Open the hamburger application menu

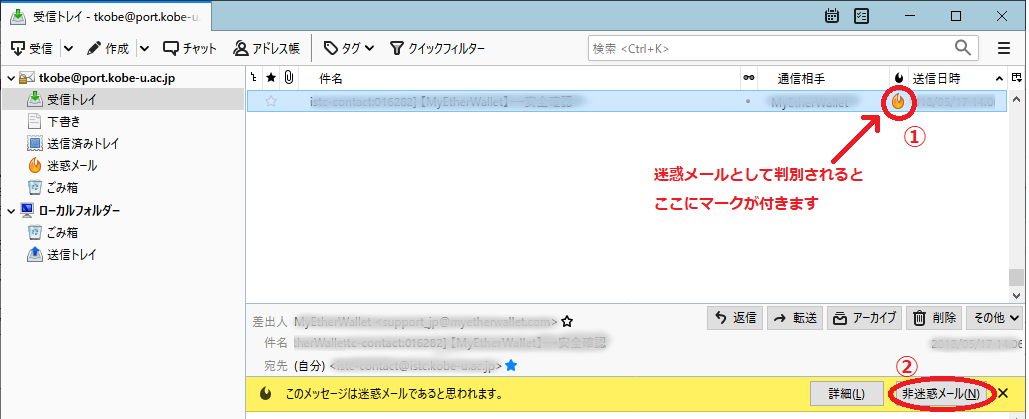pos(1004,47)
